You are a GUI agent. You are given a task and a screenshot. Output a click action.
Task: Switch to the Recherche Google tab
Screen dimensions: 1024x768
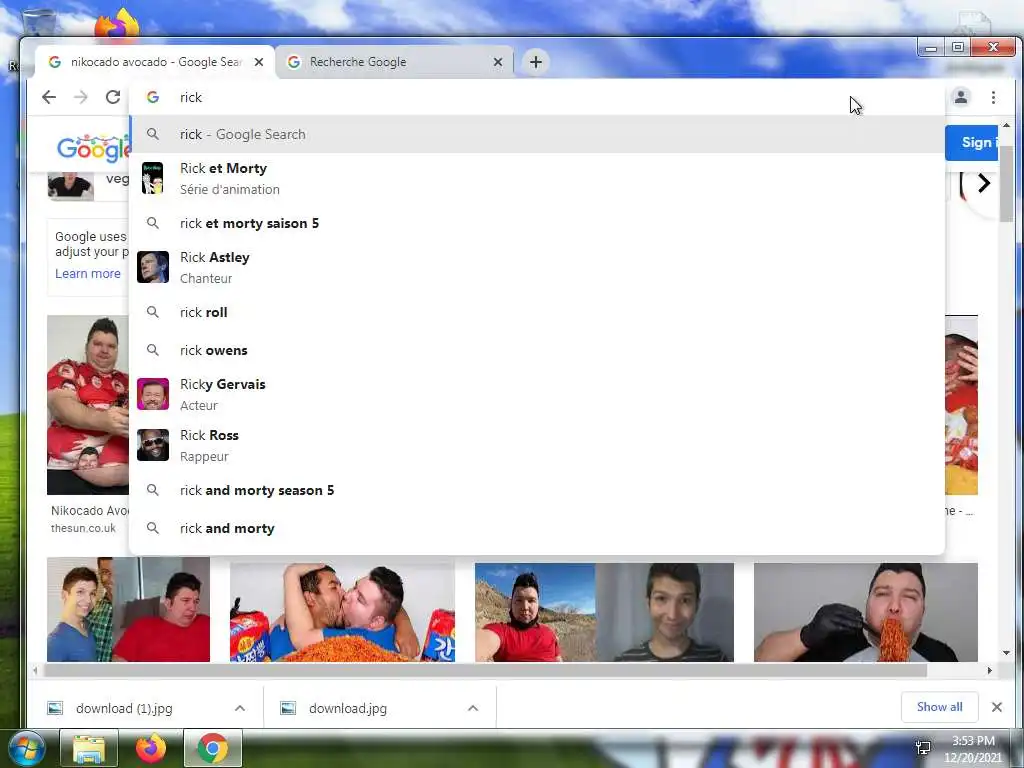[x=394, y=62]
